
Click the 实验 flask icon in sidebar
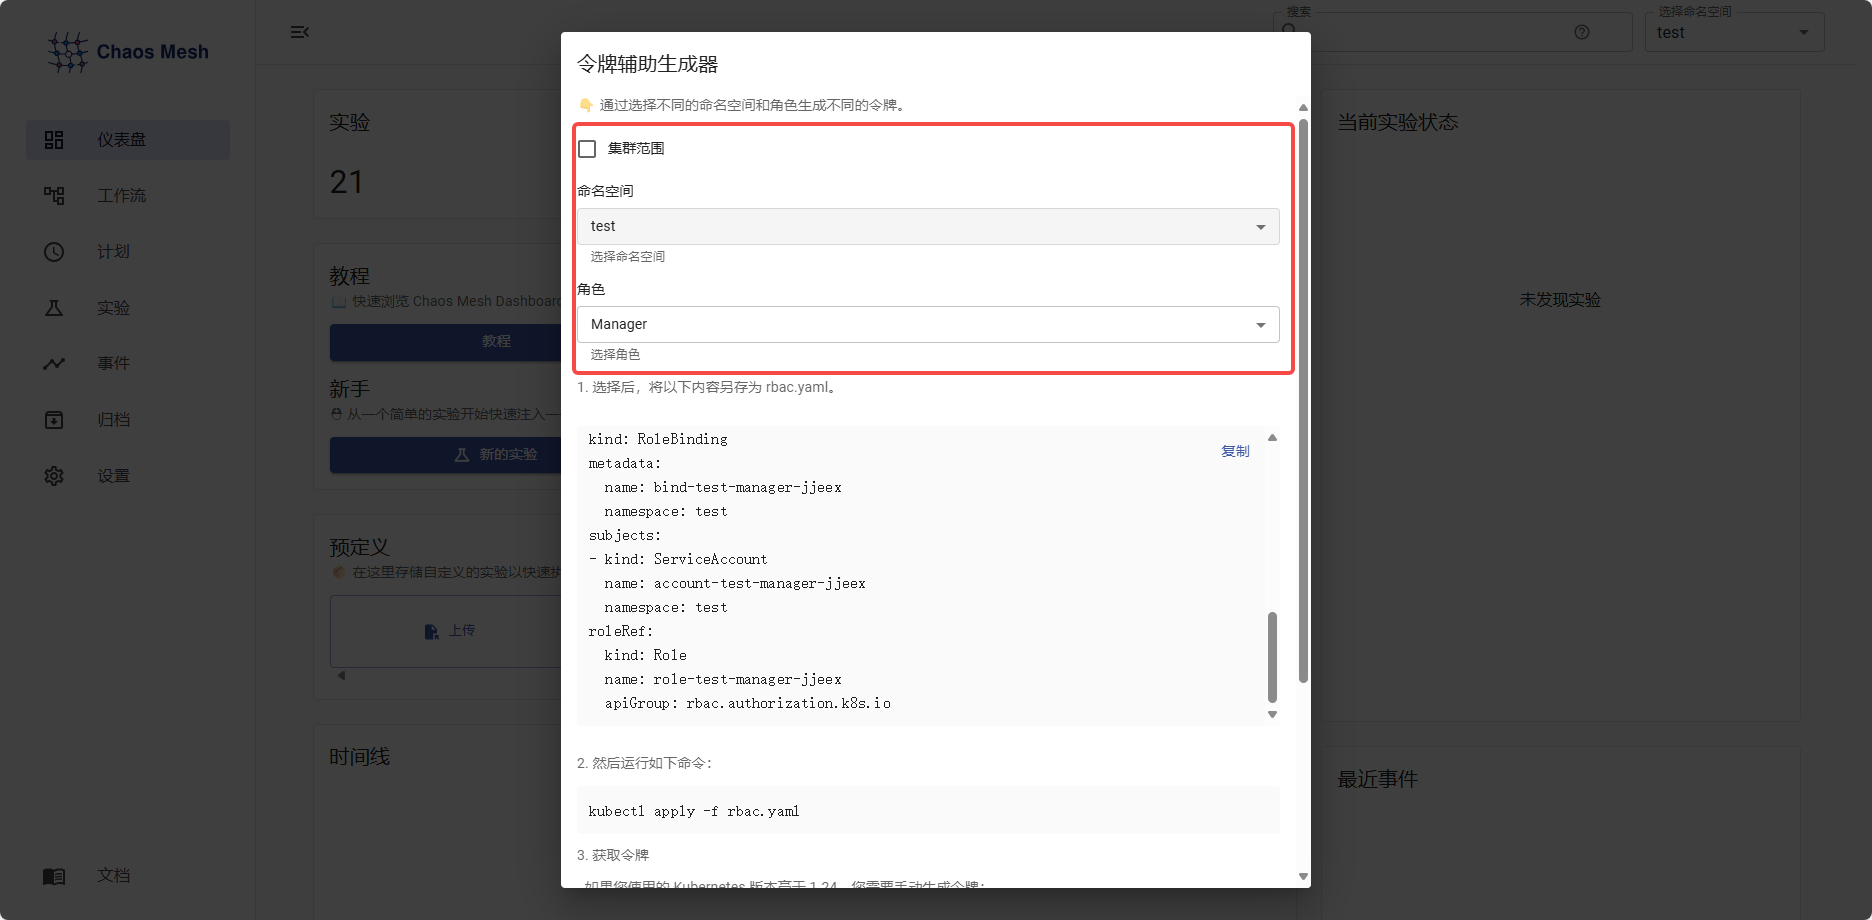(54, 308)
